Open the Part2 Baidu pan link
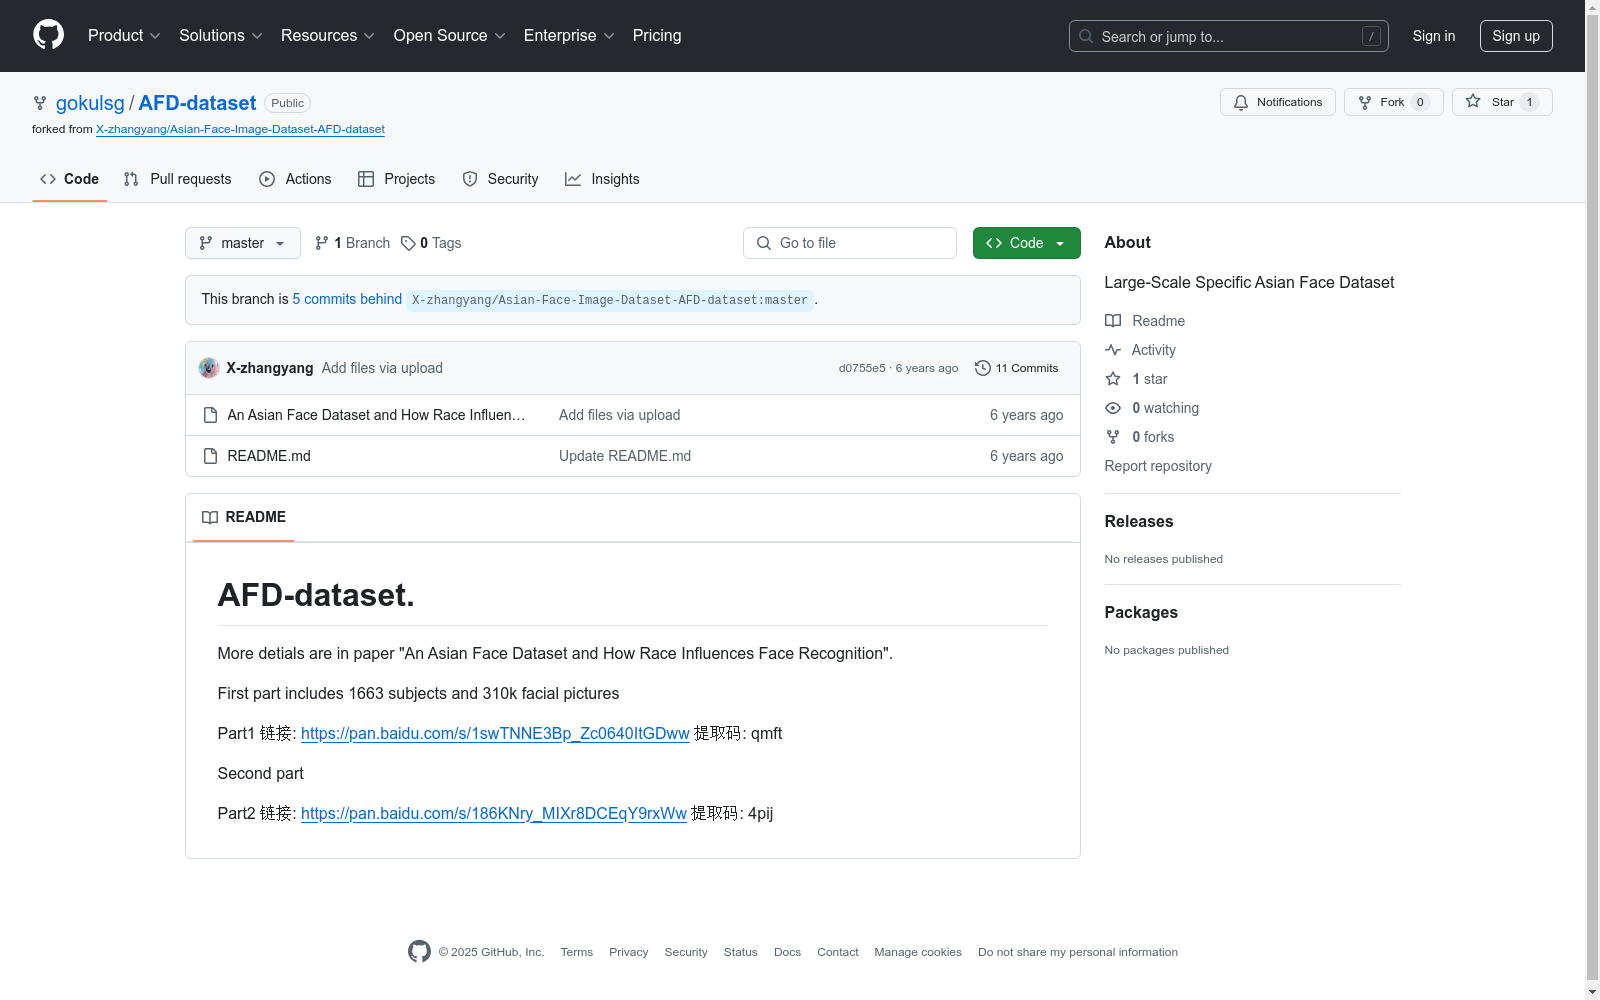The width and height of the screenshot is (1600, 1000). [494, 813]
